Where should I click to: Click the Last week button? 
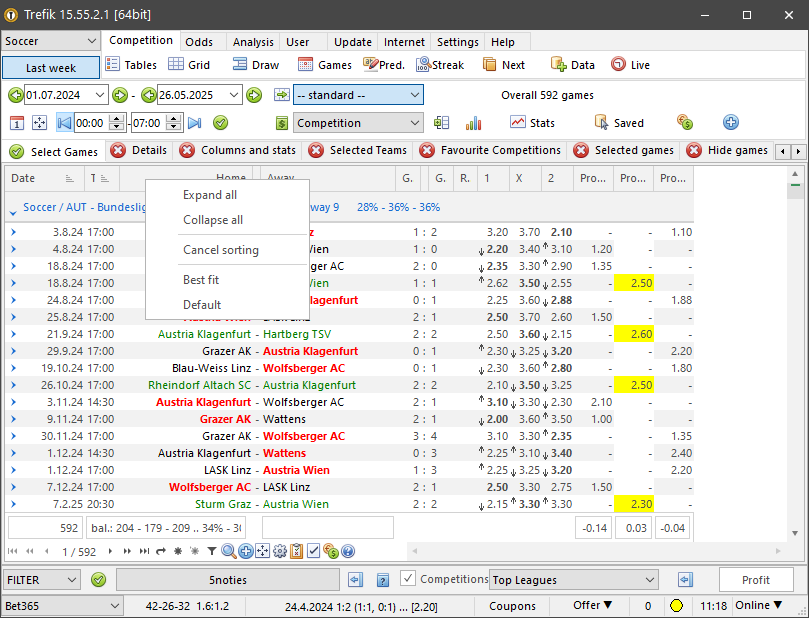click(x=51, y=68)
